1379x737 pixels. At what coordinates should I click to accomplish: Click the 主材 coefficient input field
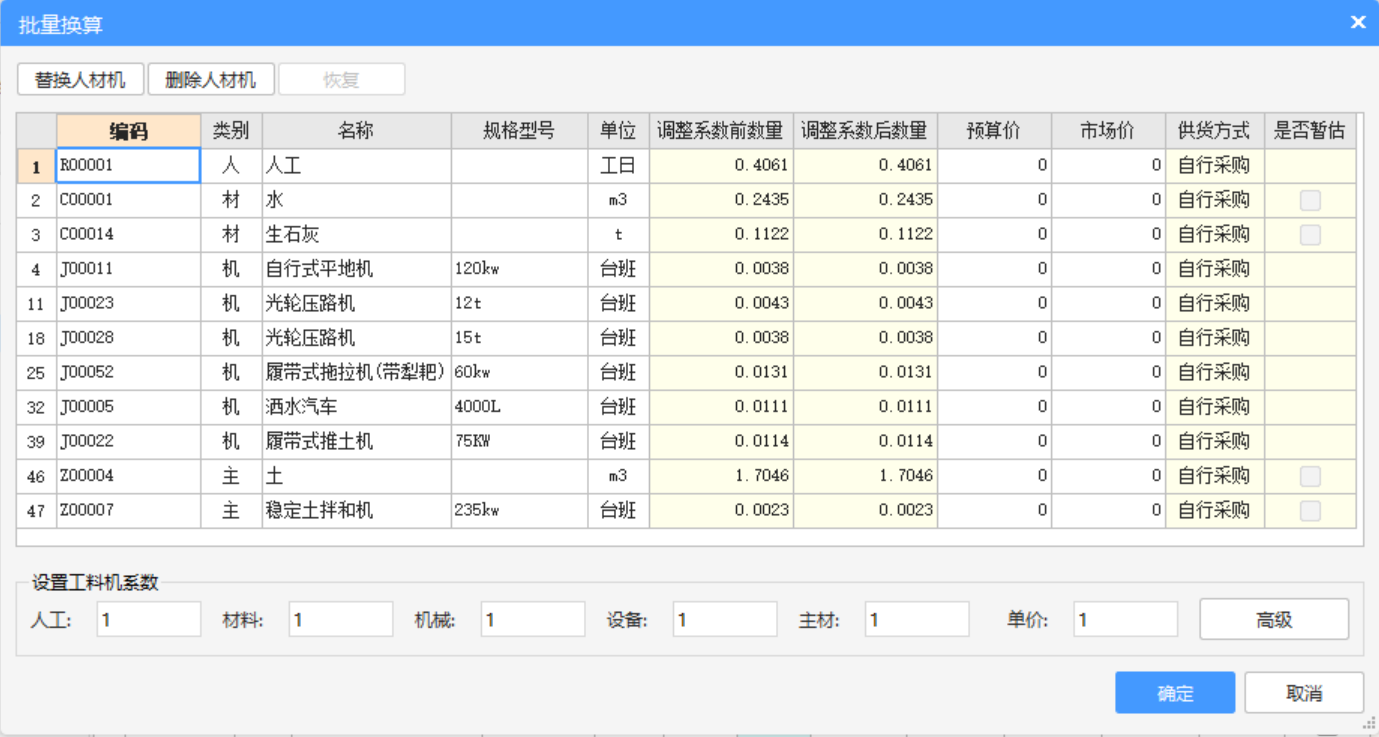click(x=916, y=620)
